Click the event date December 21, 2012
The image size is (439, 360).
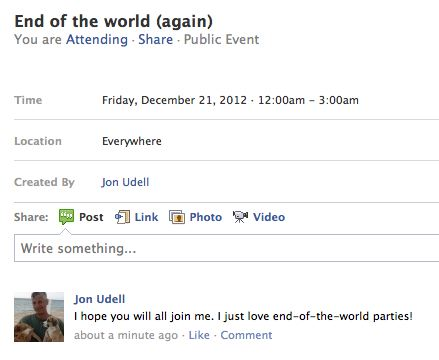pyautogui.click(x=174, y=100)
